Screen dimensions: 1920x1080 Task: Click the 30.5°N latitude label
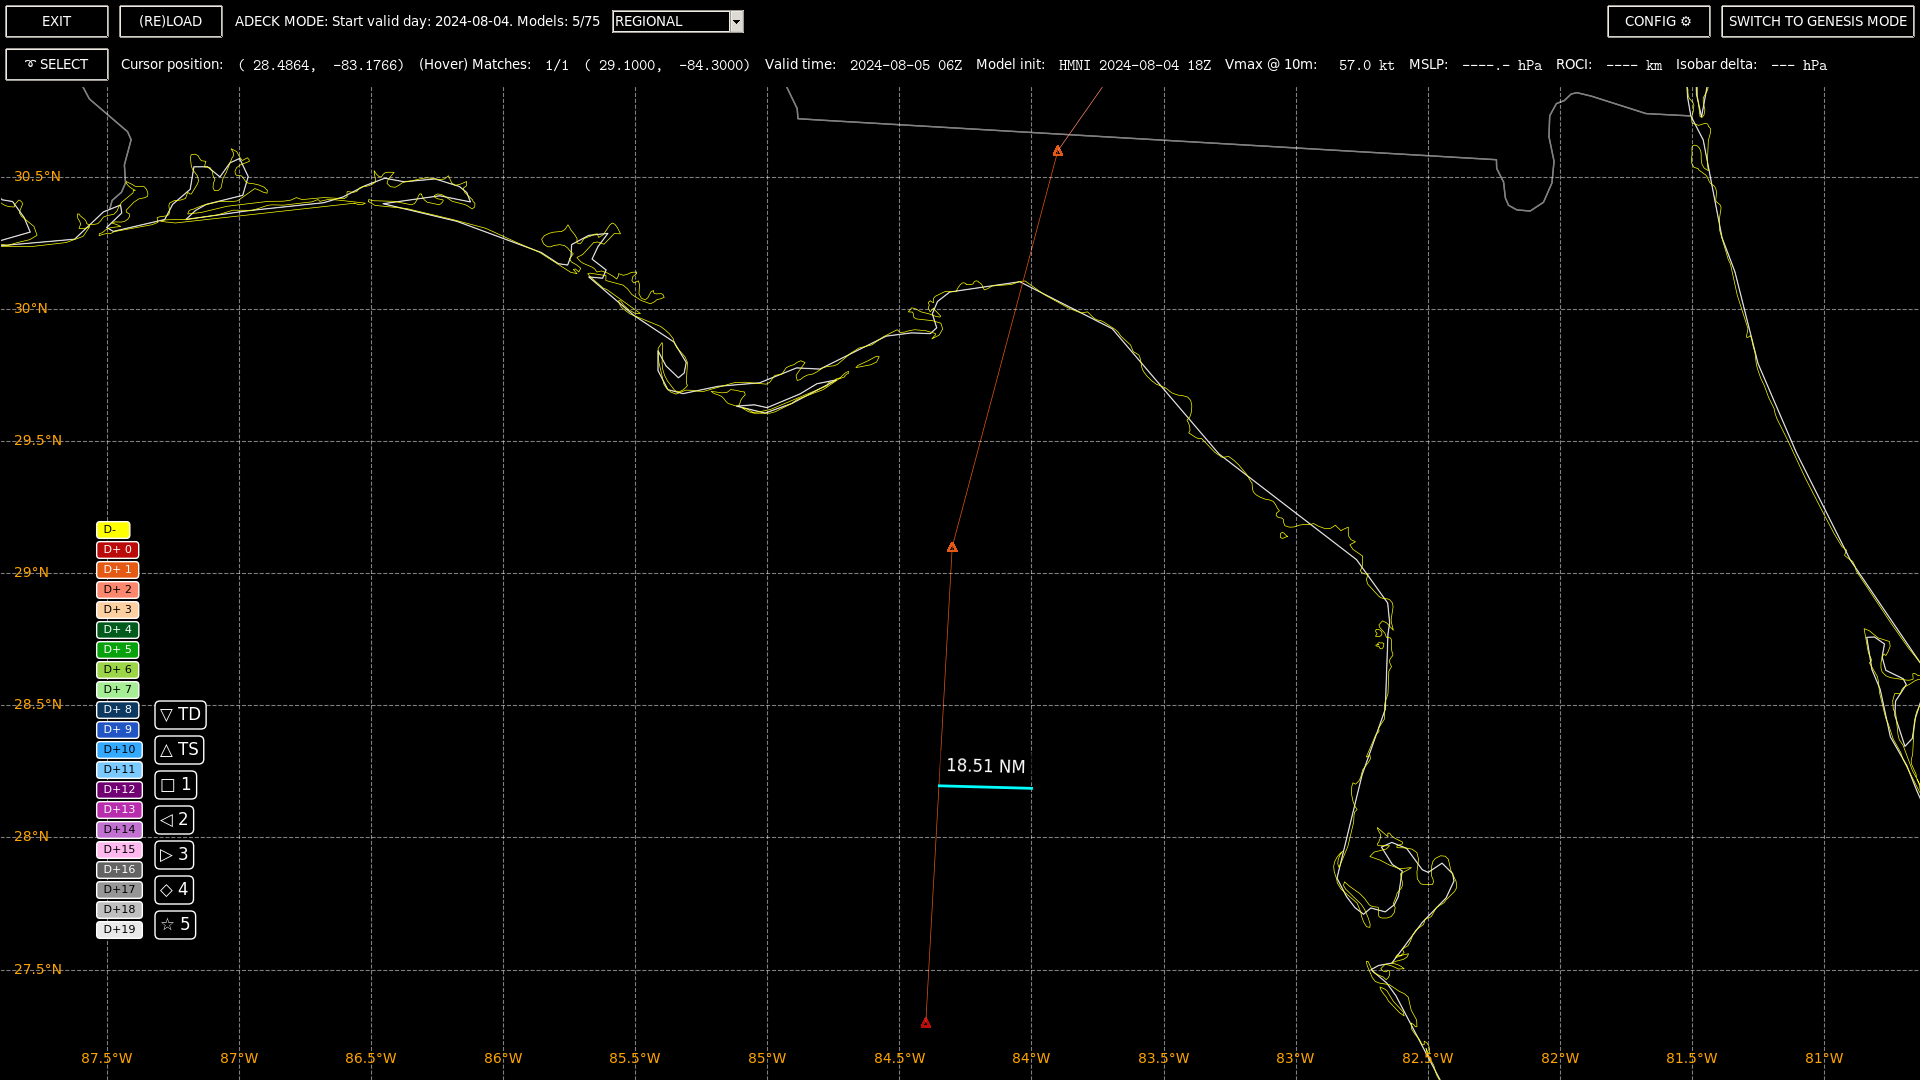click(x=38, y=177)
